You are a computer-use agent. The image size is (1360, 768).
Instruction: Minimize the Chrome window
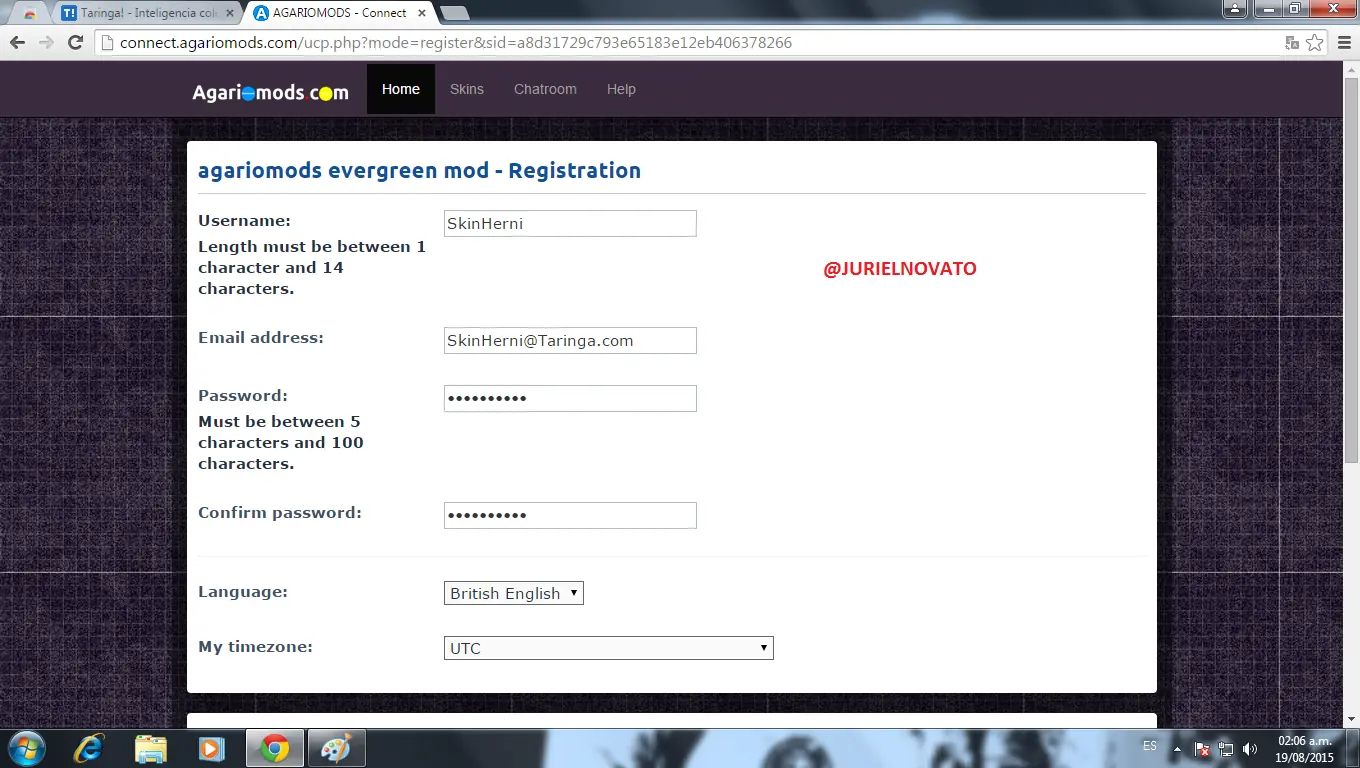[1267, 8]
